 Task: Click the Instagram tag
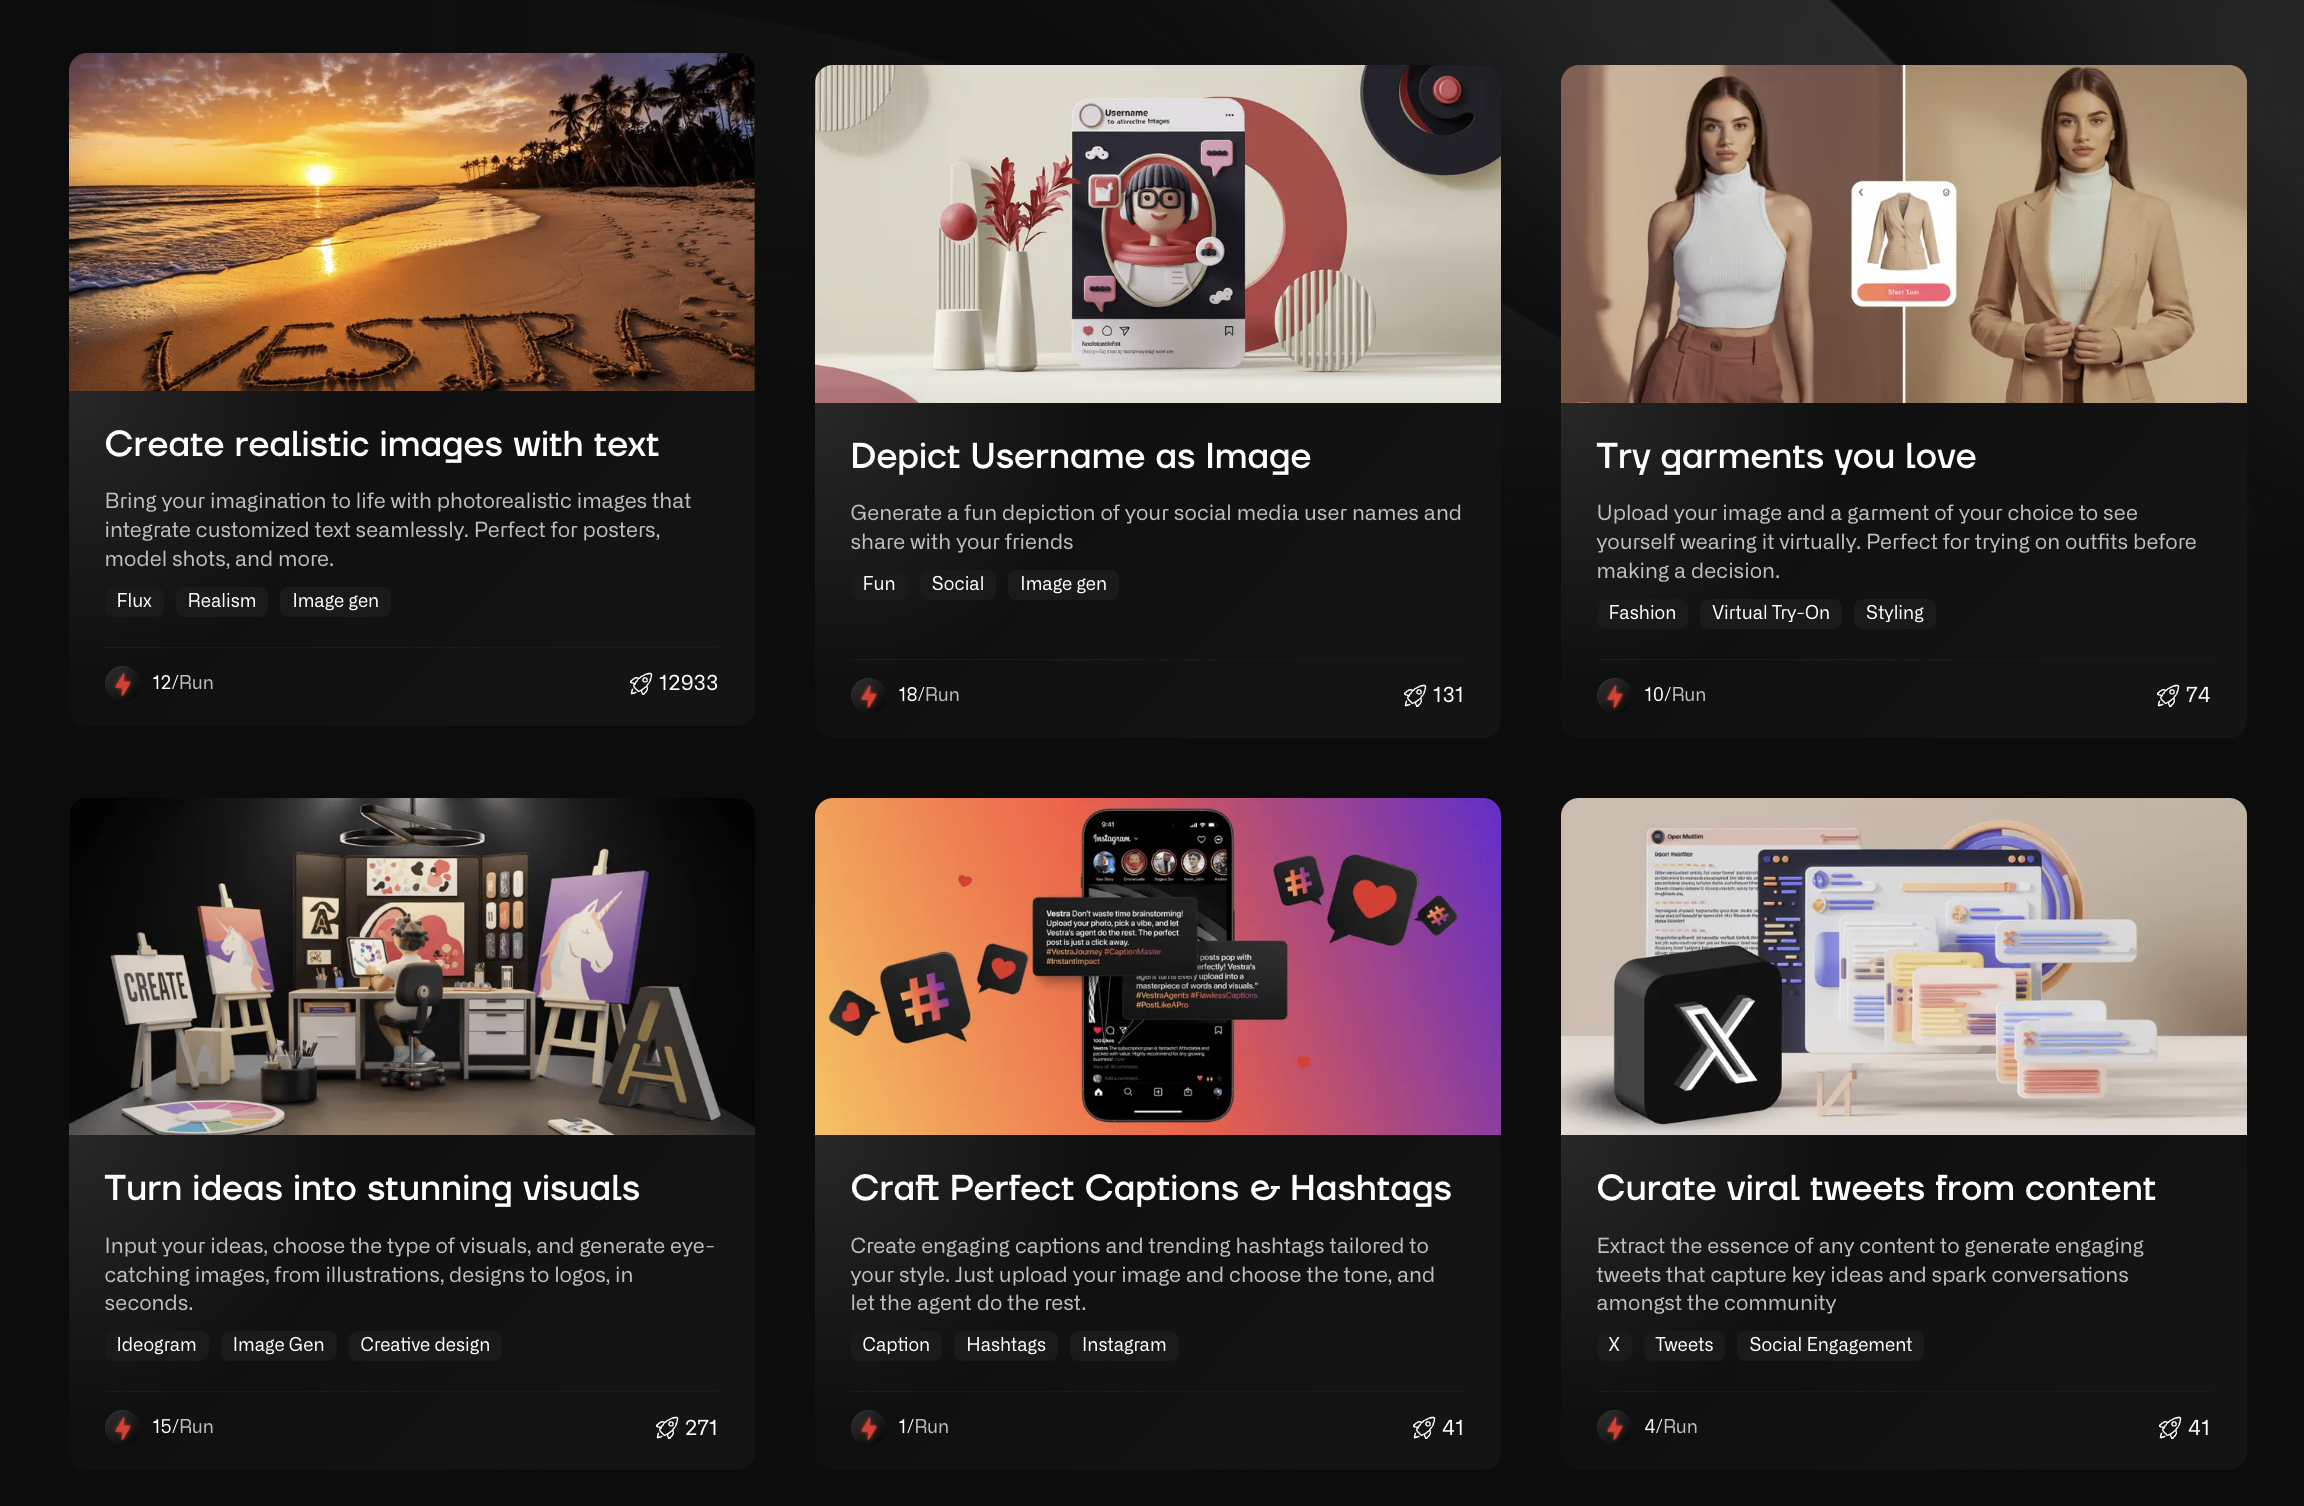(1123, 1345)
